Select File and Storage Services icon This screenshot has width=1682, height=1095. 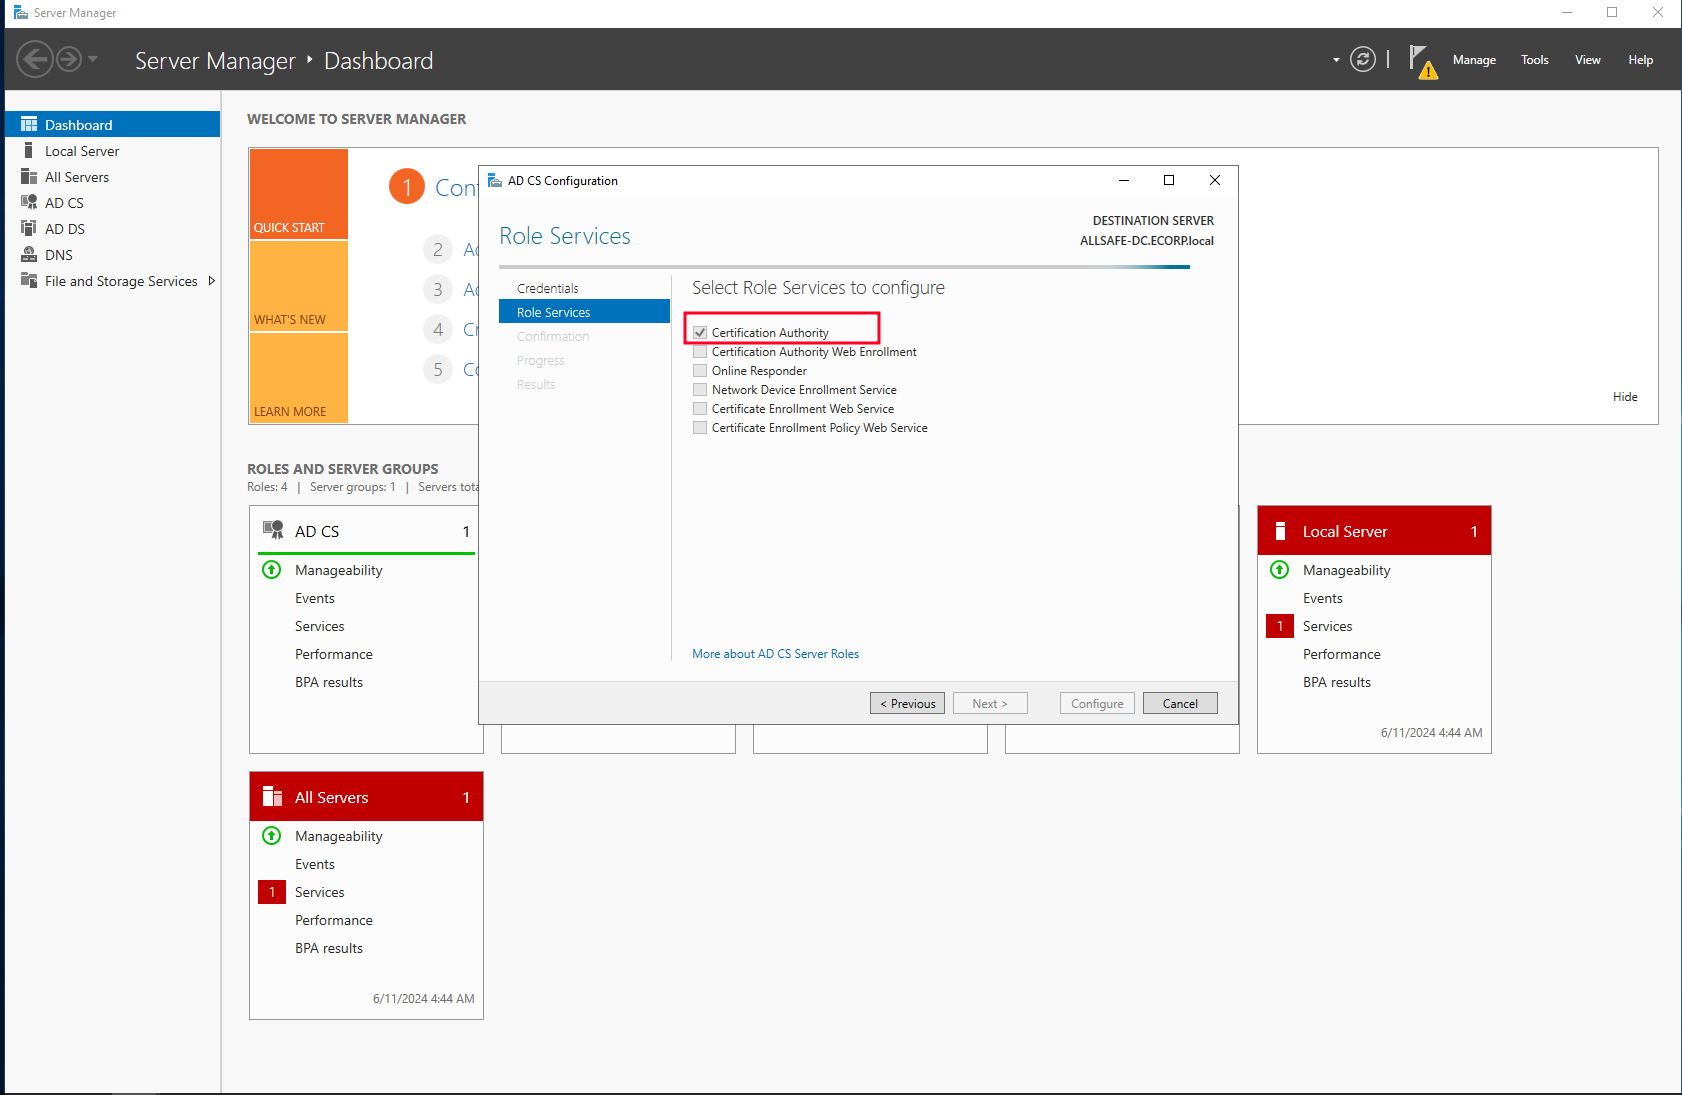point(29,280)
